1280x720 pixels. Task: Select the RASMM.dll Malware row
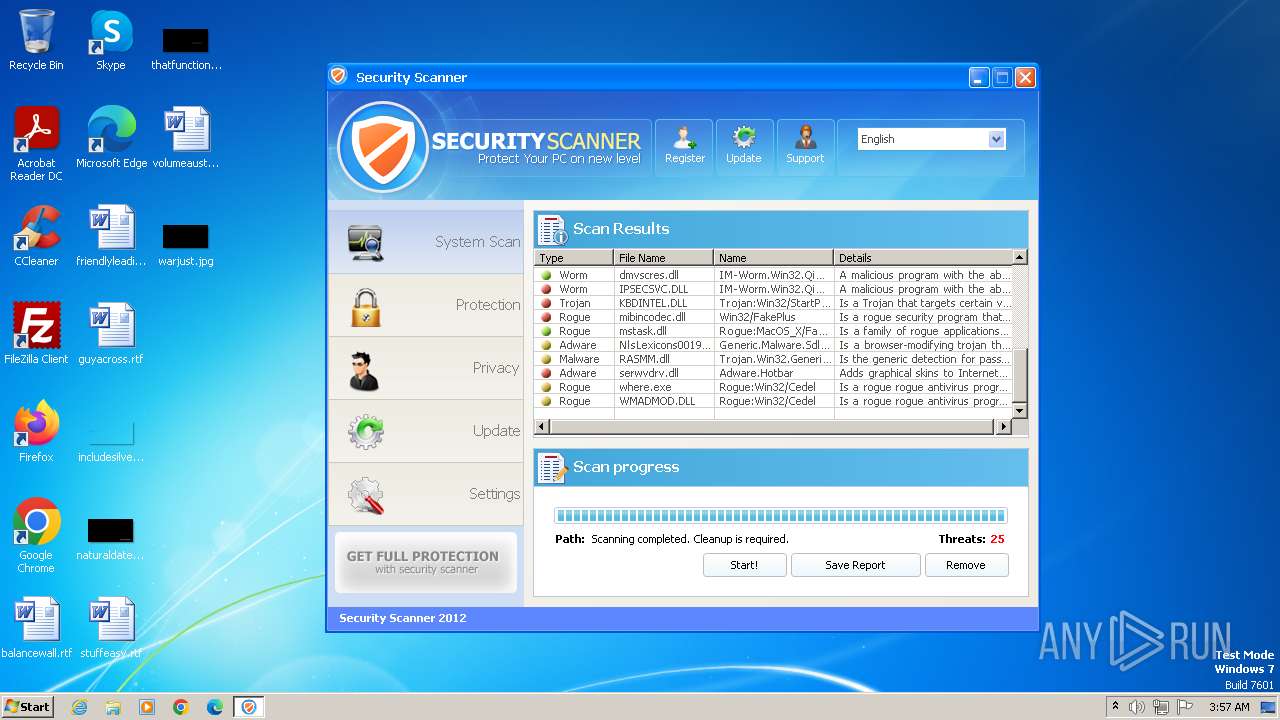(774, 359)
